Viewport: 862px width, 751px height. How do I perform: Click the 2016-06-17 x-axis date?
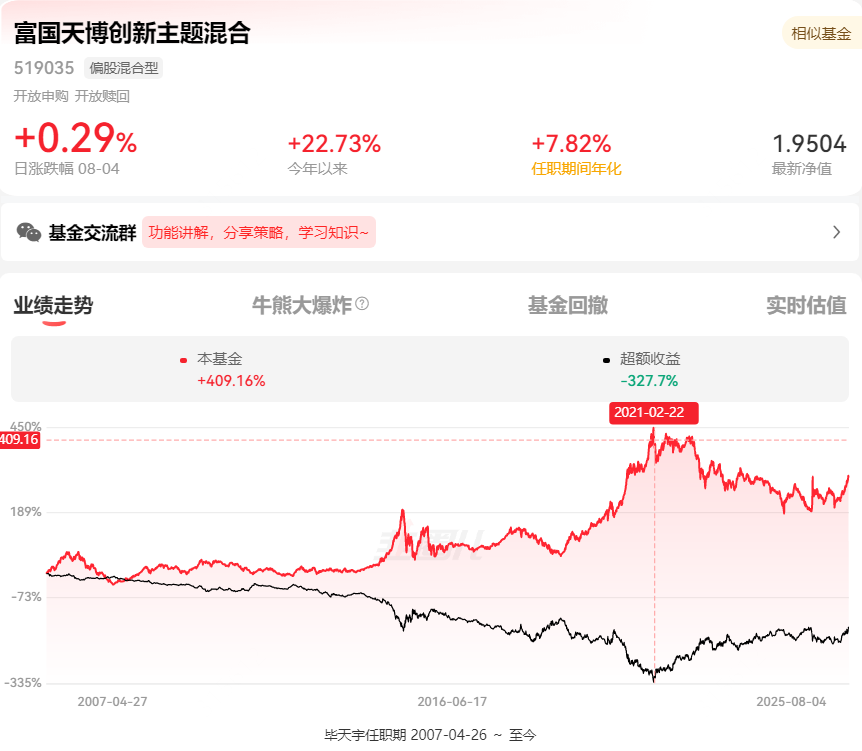[452, 702]
